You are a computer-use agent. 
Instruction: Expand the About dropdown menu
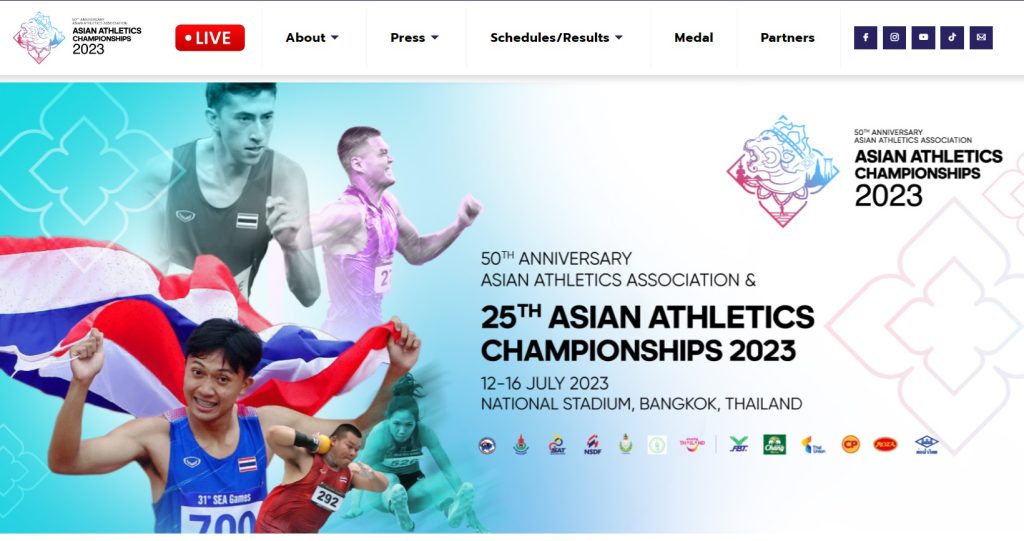tap(312, 38)
